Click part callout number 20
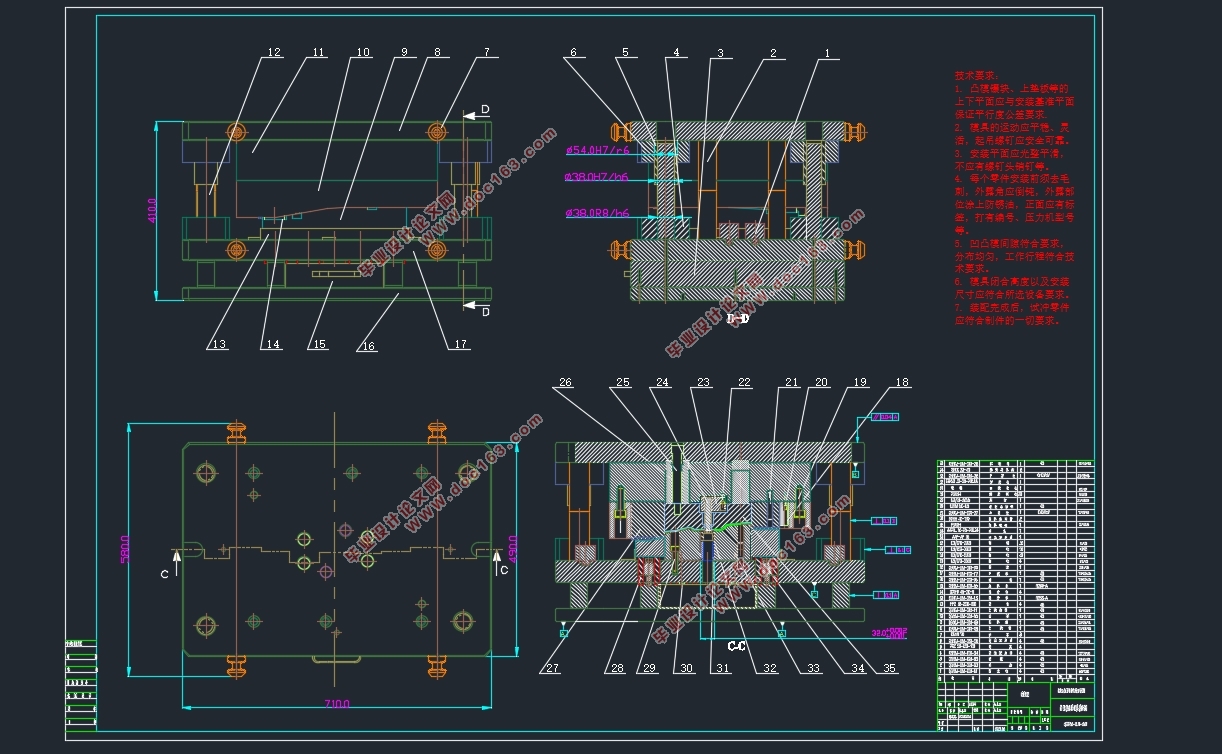The image size is (1222, 754). click(822, 383)
